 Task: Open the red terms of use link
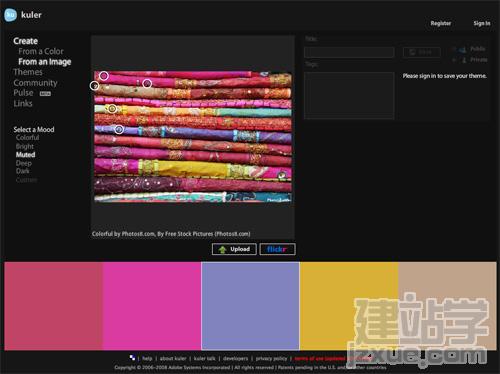332,359
